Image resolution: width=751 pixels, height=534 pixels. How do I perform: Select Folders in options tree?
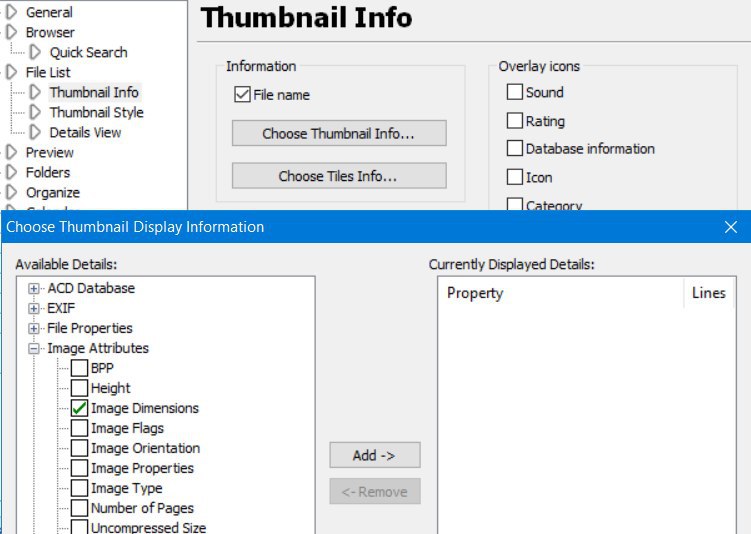point(48,172)
